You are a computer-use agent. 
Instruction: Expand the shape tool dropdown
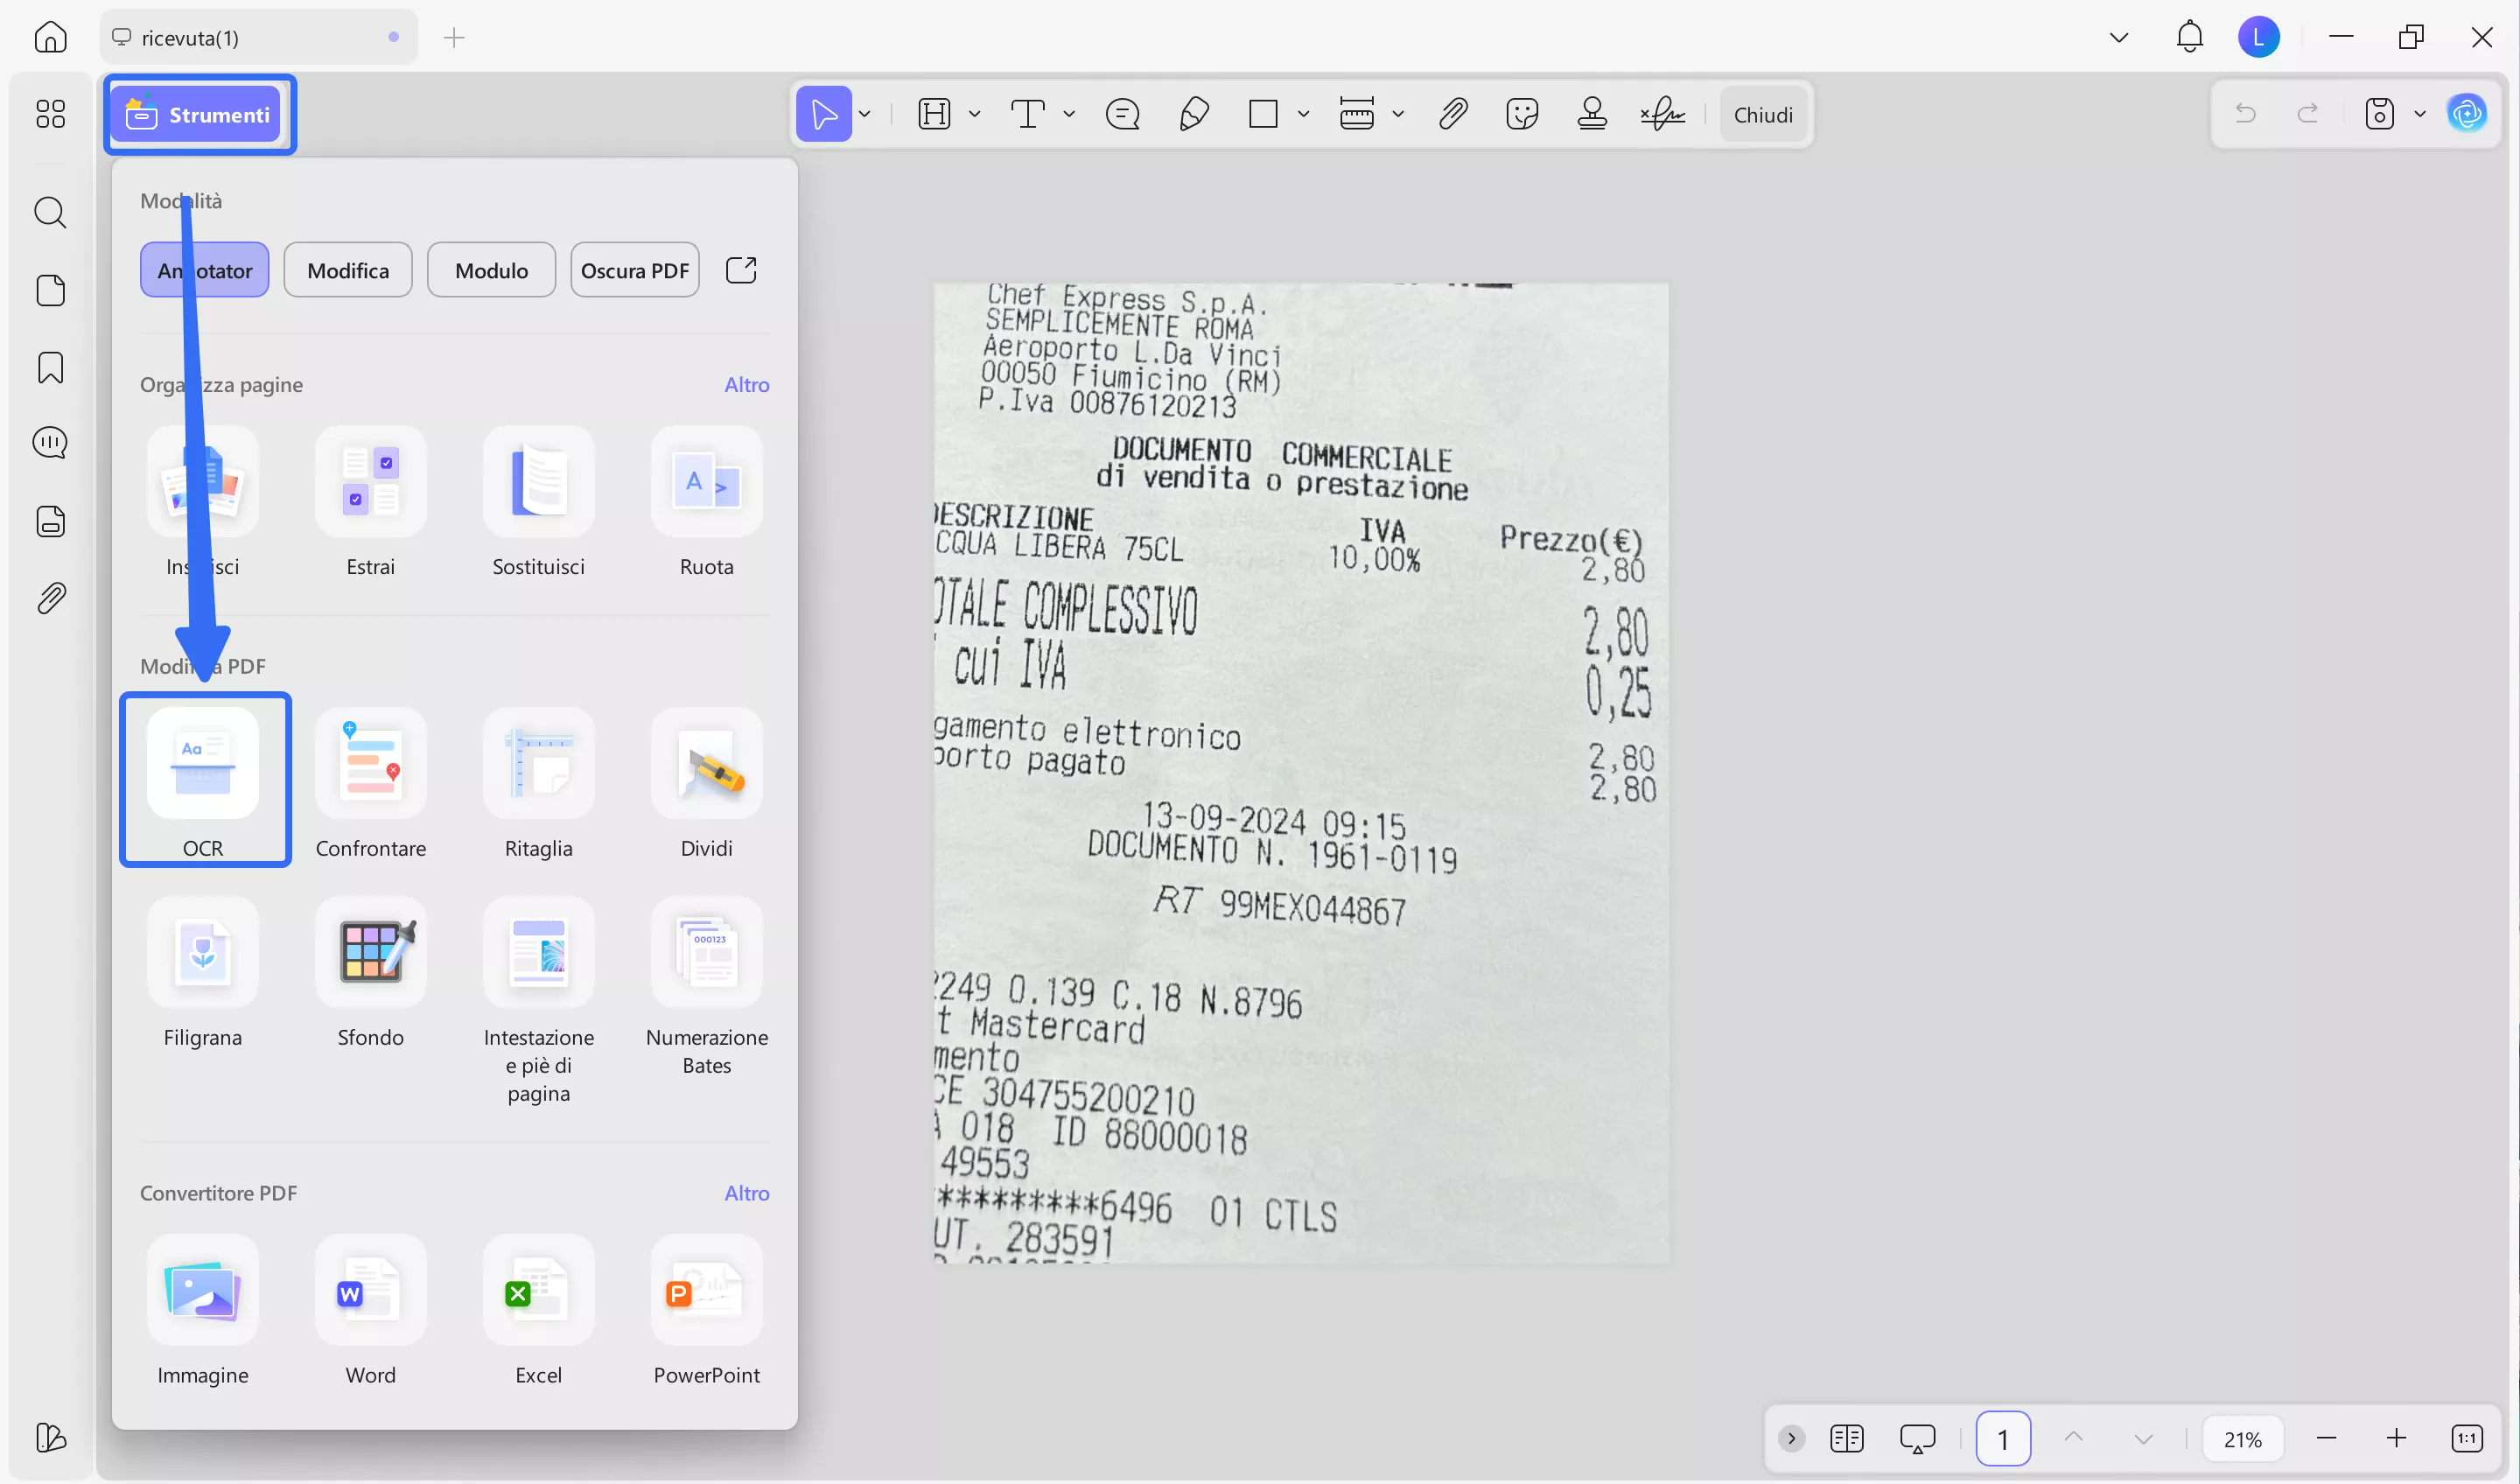click(1303, 113)
